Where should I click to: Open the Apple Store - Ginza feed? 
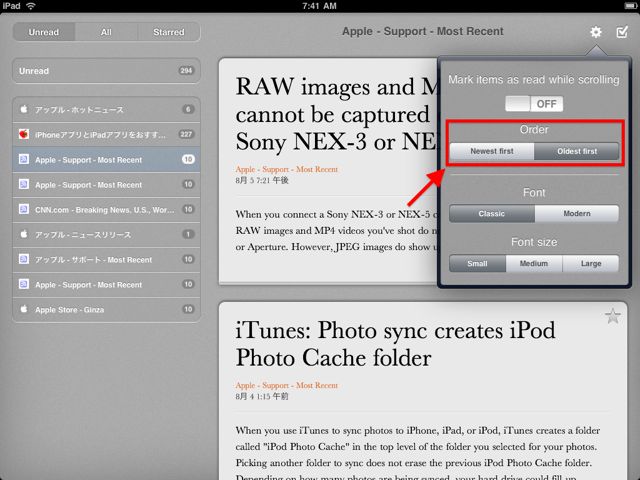[x=106, y=309]
